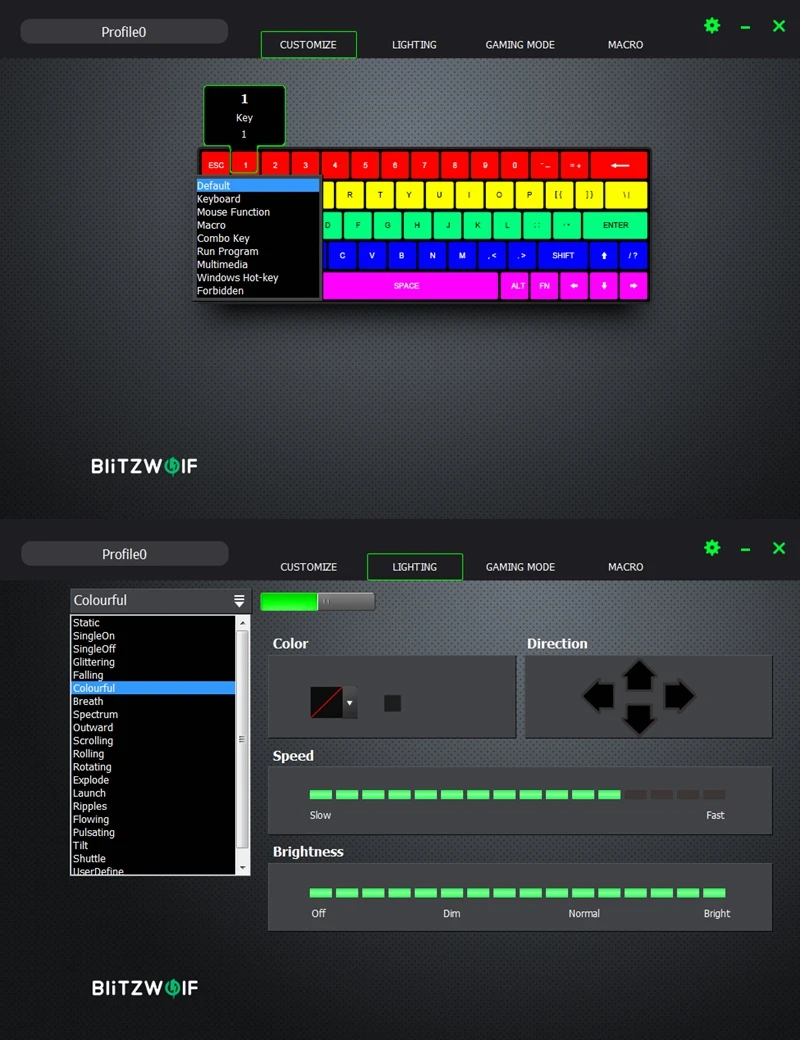Open MACRO tab in upper window

(x=625, y=44)
